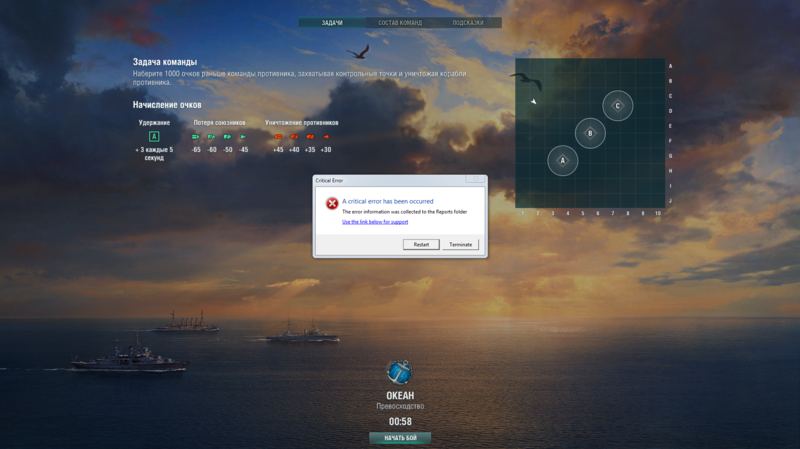Click the Потеря союзников label

[x=219, y=122]
